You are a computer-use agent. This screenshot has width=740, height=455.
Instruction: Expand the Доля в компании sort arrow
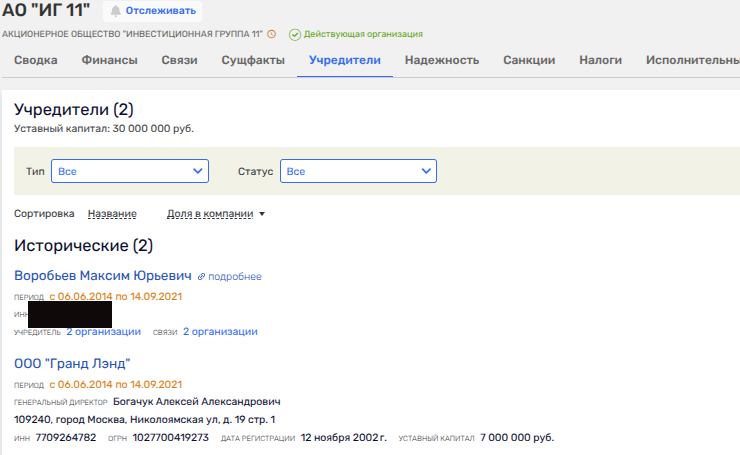click(262, 214)
